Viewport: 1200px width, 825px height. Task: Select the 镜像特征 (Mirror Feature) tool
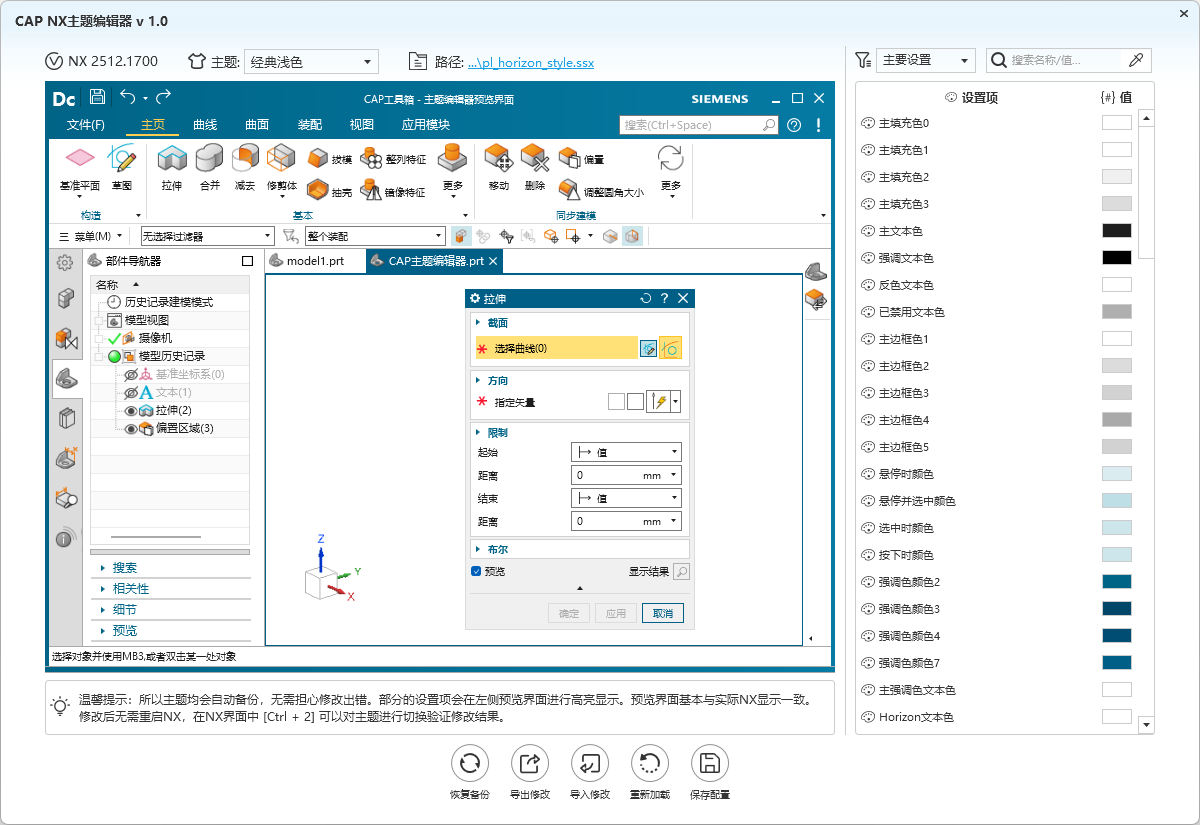click(392, 190)
